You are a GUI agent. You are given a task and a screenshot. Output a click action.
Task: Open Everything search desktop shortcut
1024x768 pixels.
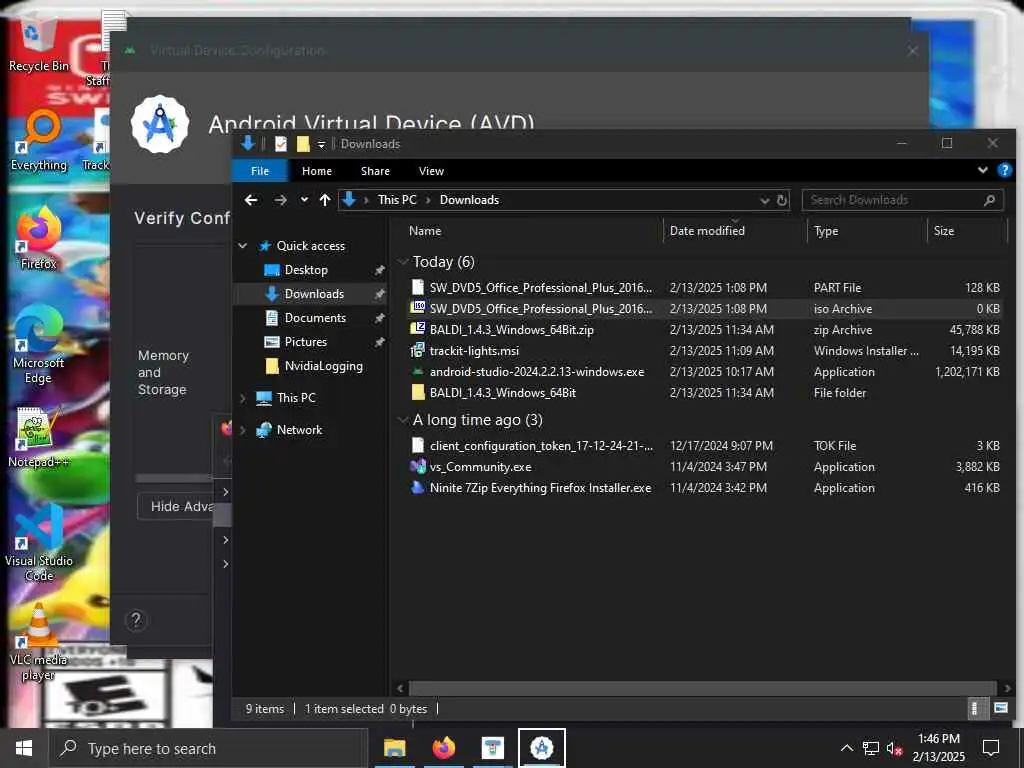pyautogui.click(x=39, y=140)
